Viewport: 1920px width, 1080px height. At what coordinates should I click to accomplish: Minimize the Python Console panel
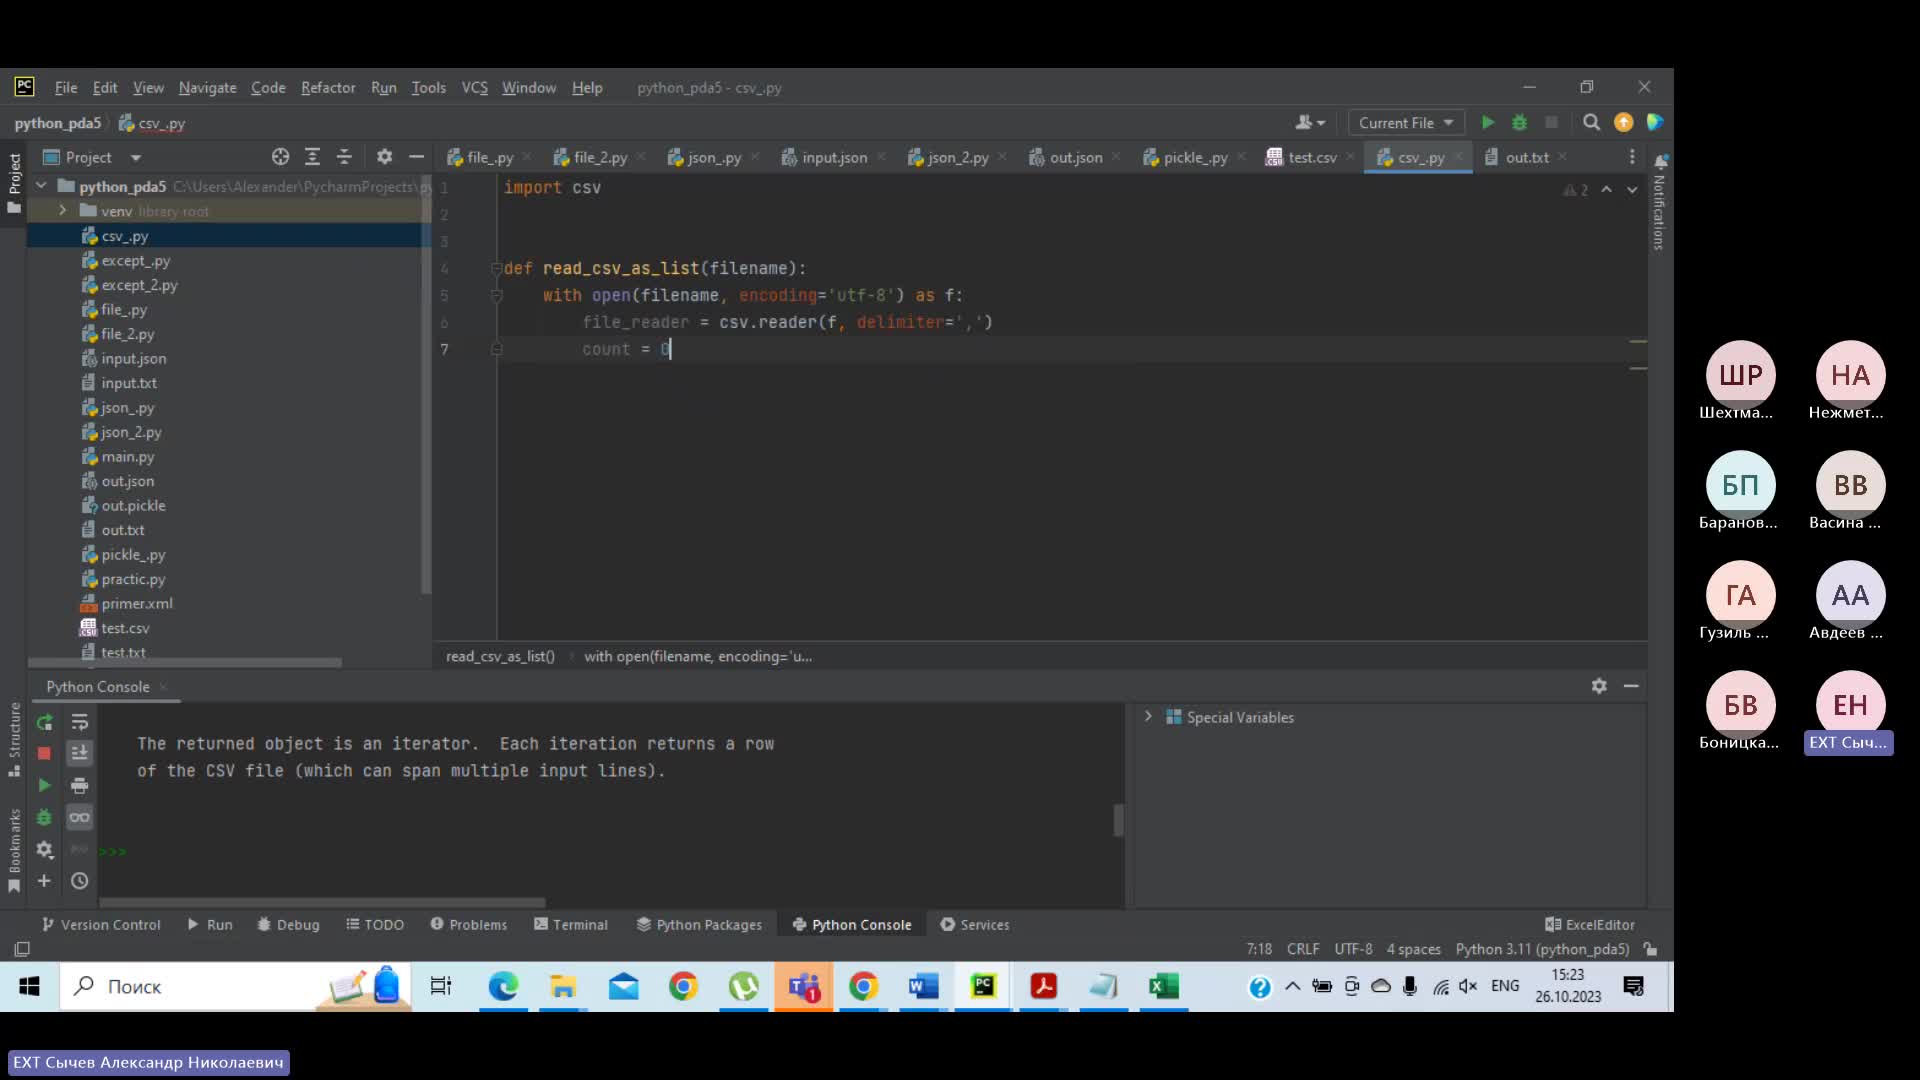pyautogui.click(x=1631, y=686)
